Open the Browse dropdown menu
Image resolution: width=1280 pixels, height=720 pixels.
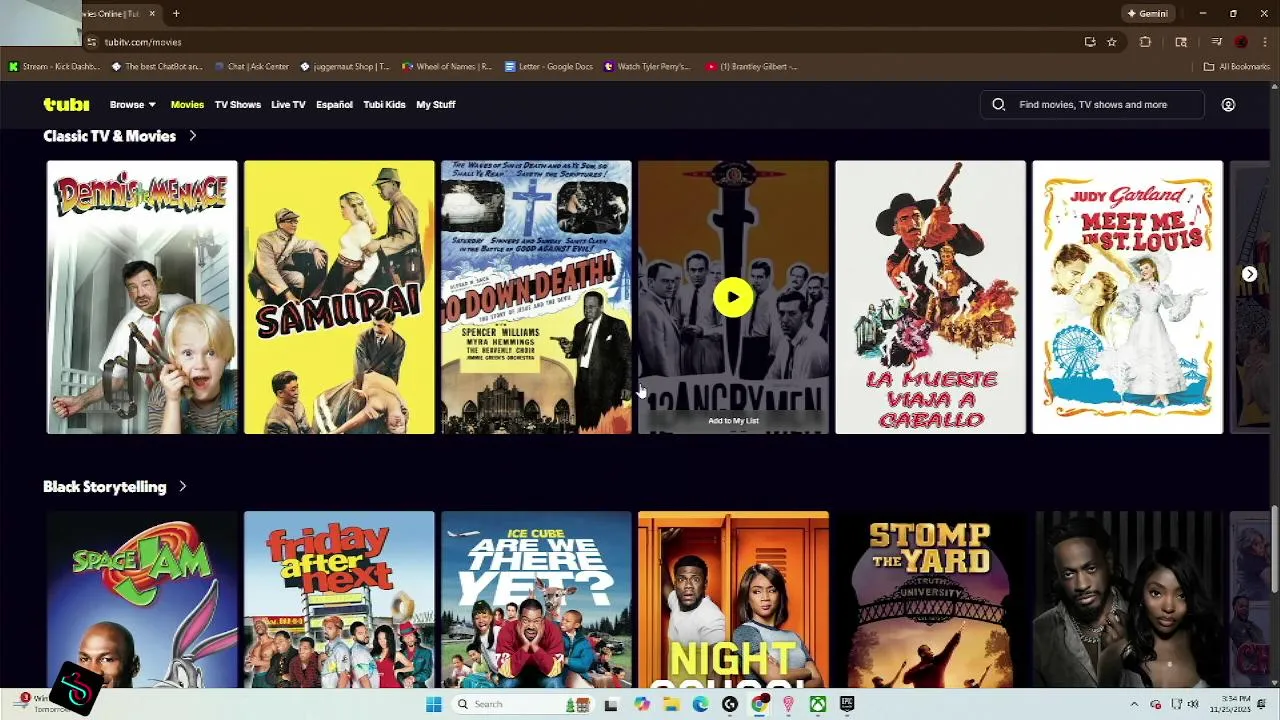click(132, 104)
